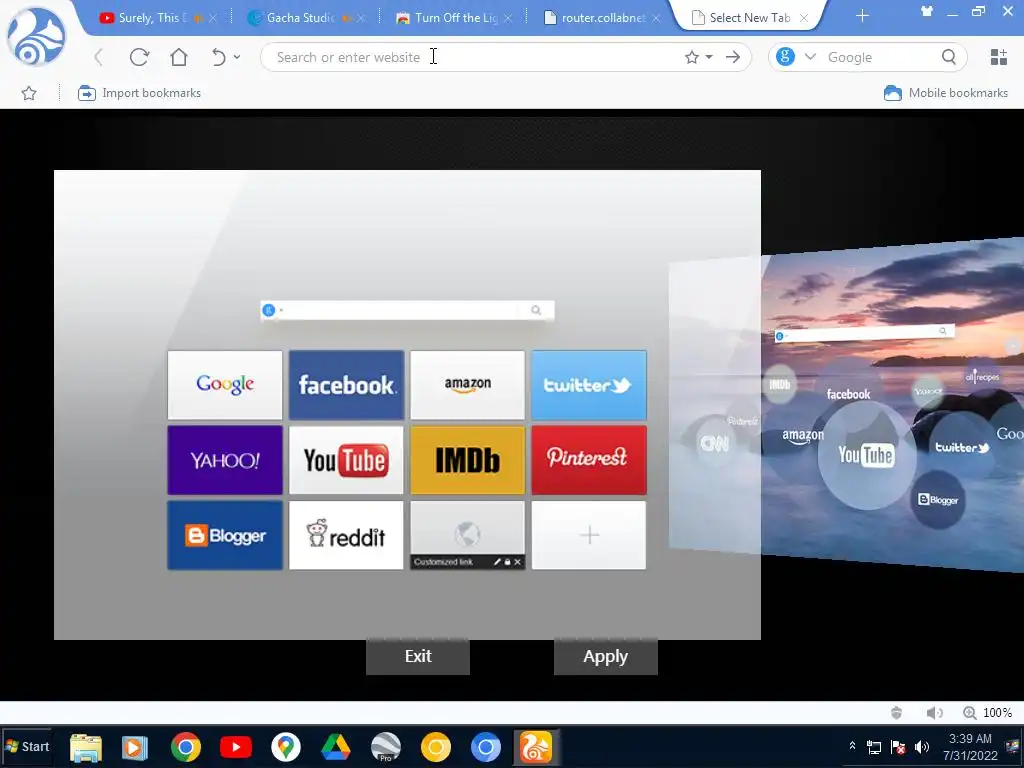This screenshot has width=1024, height=768.
Task: Click Import bookmarks
Action: coord(139,93)
